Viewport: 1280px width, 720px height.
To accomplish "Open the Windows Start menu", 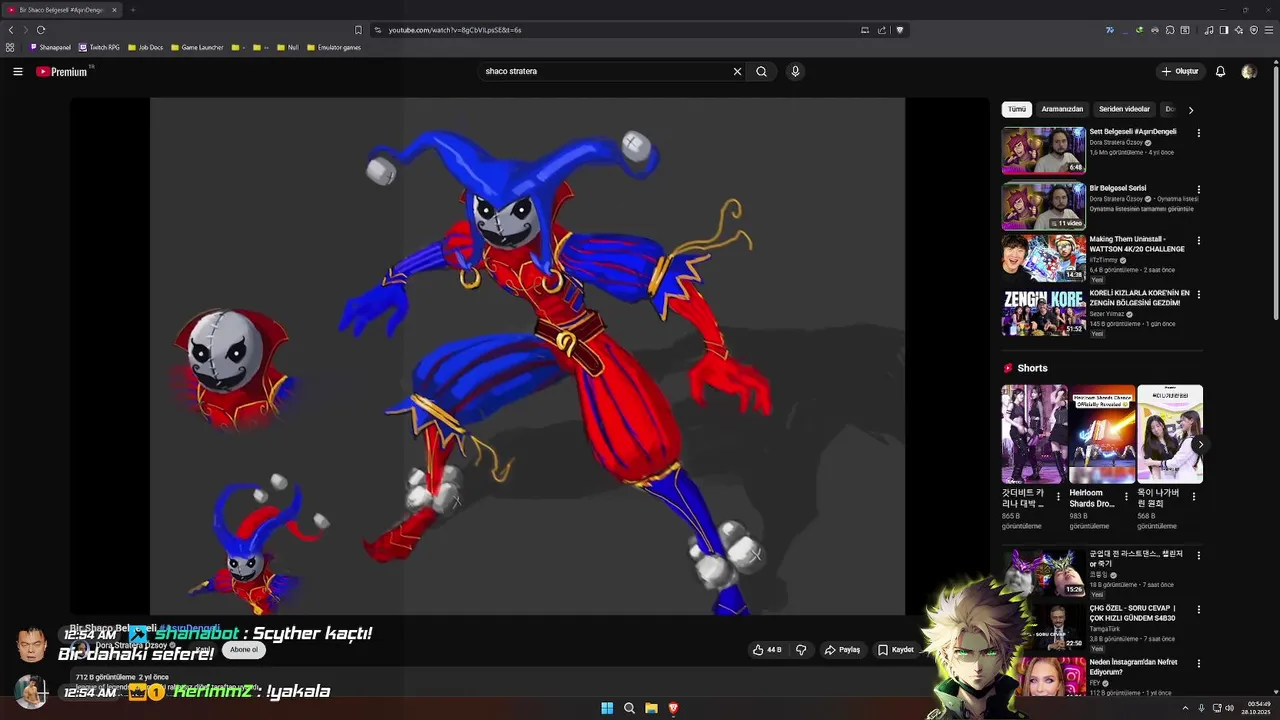I will pos(607,708).
